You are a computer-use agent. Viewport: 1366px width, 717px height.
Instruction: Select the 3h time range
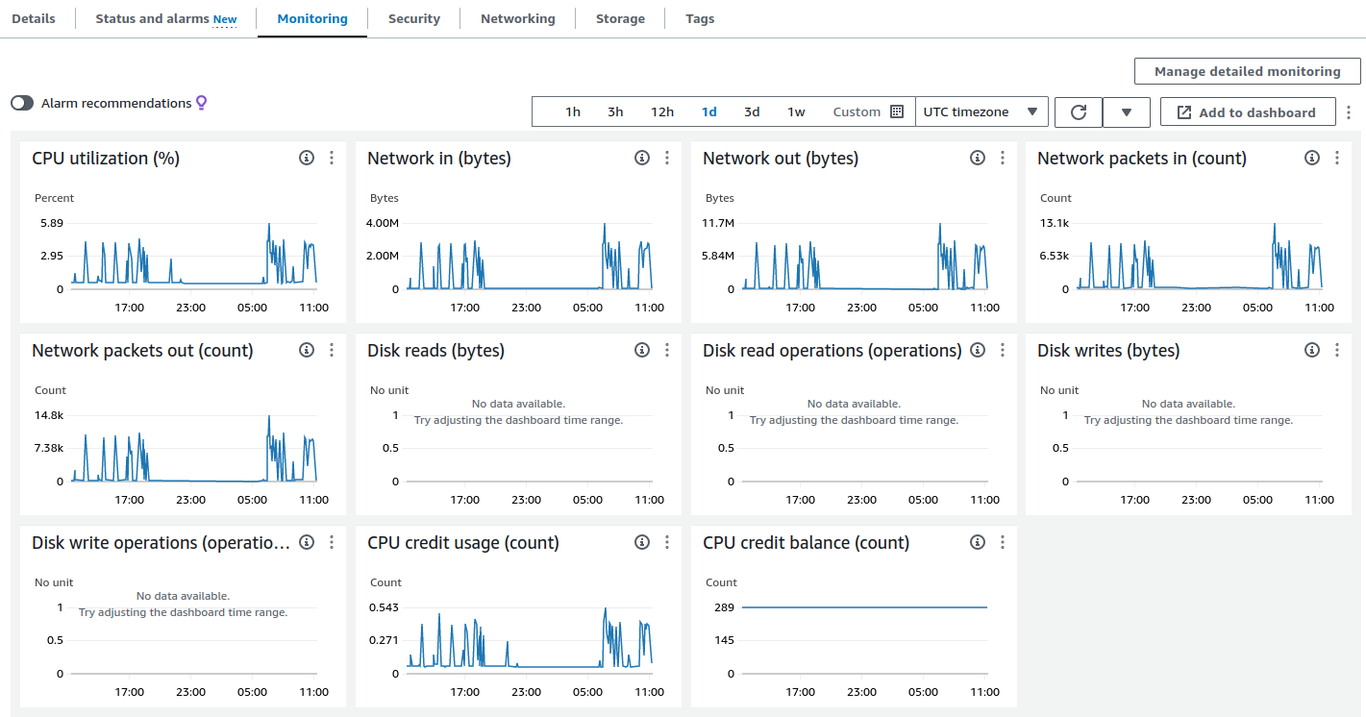[x=615, y=112]
